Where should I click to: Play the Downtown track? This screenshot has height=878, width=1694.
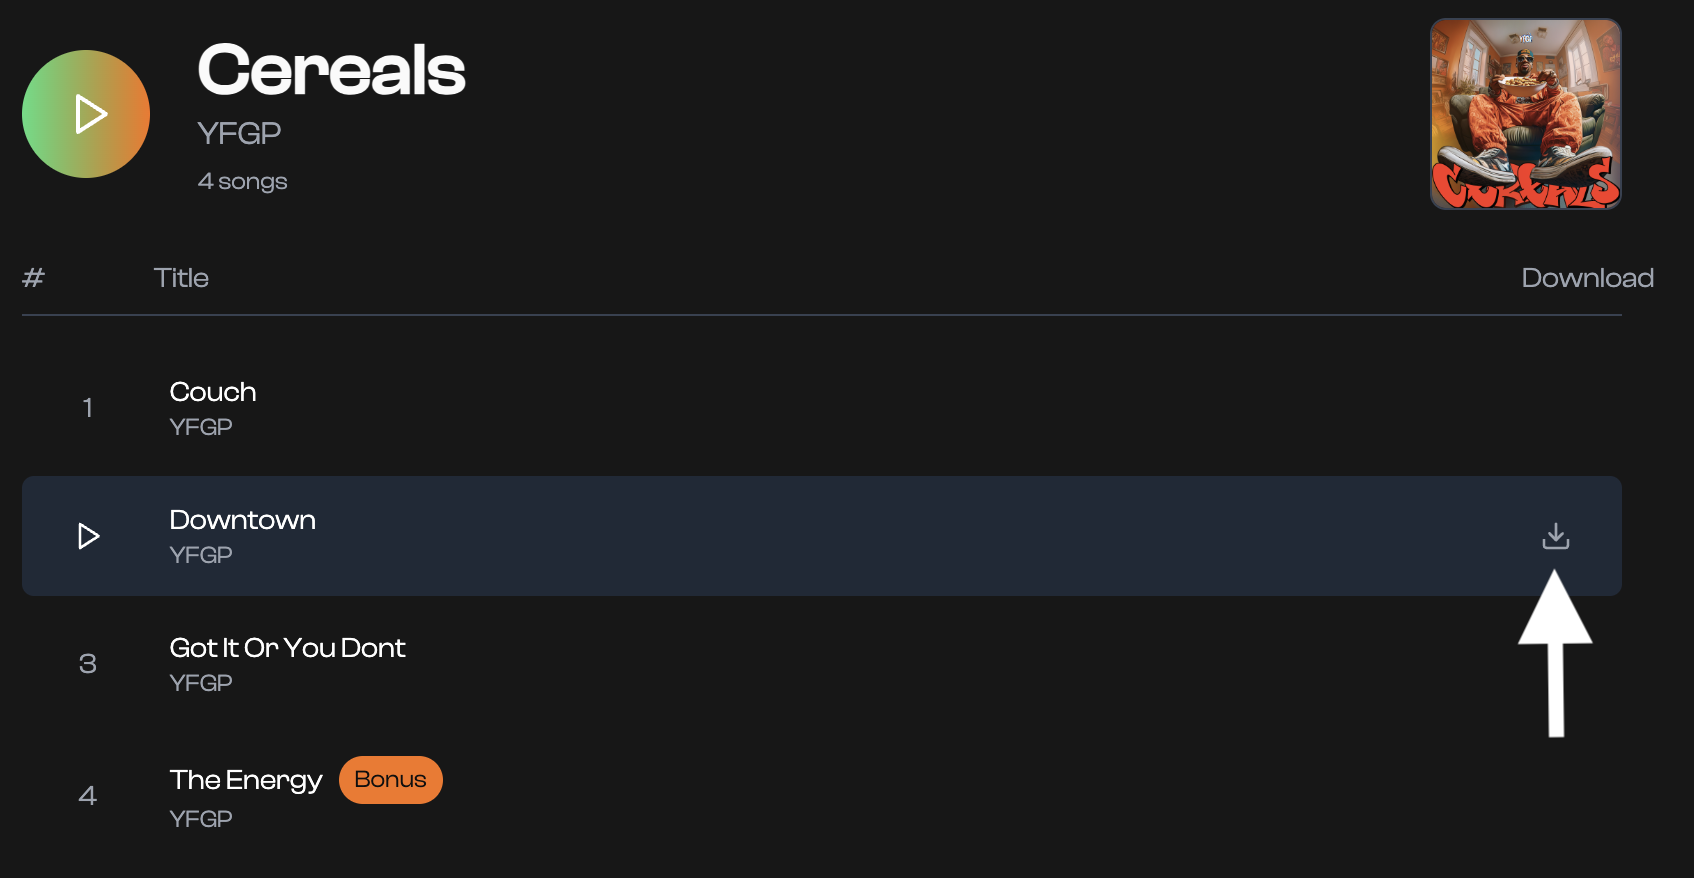pos(88,536)
